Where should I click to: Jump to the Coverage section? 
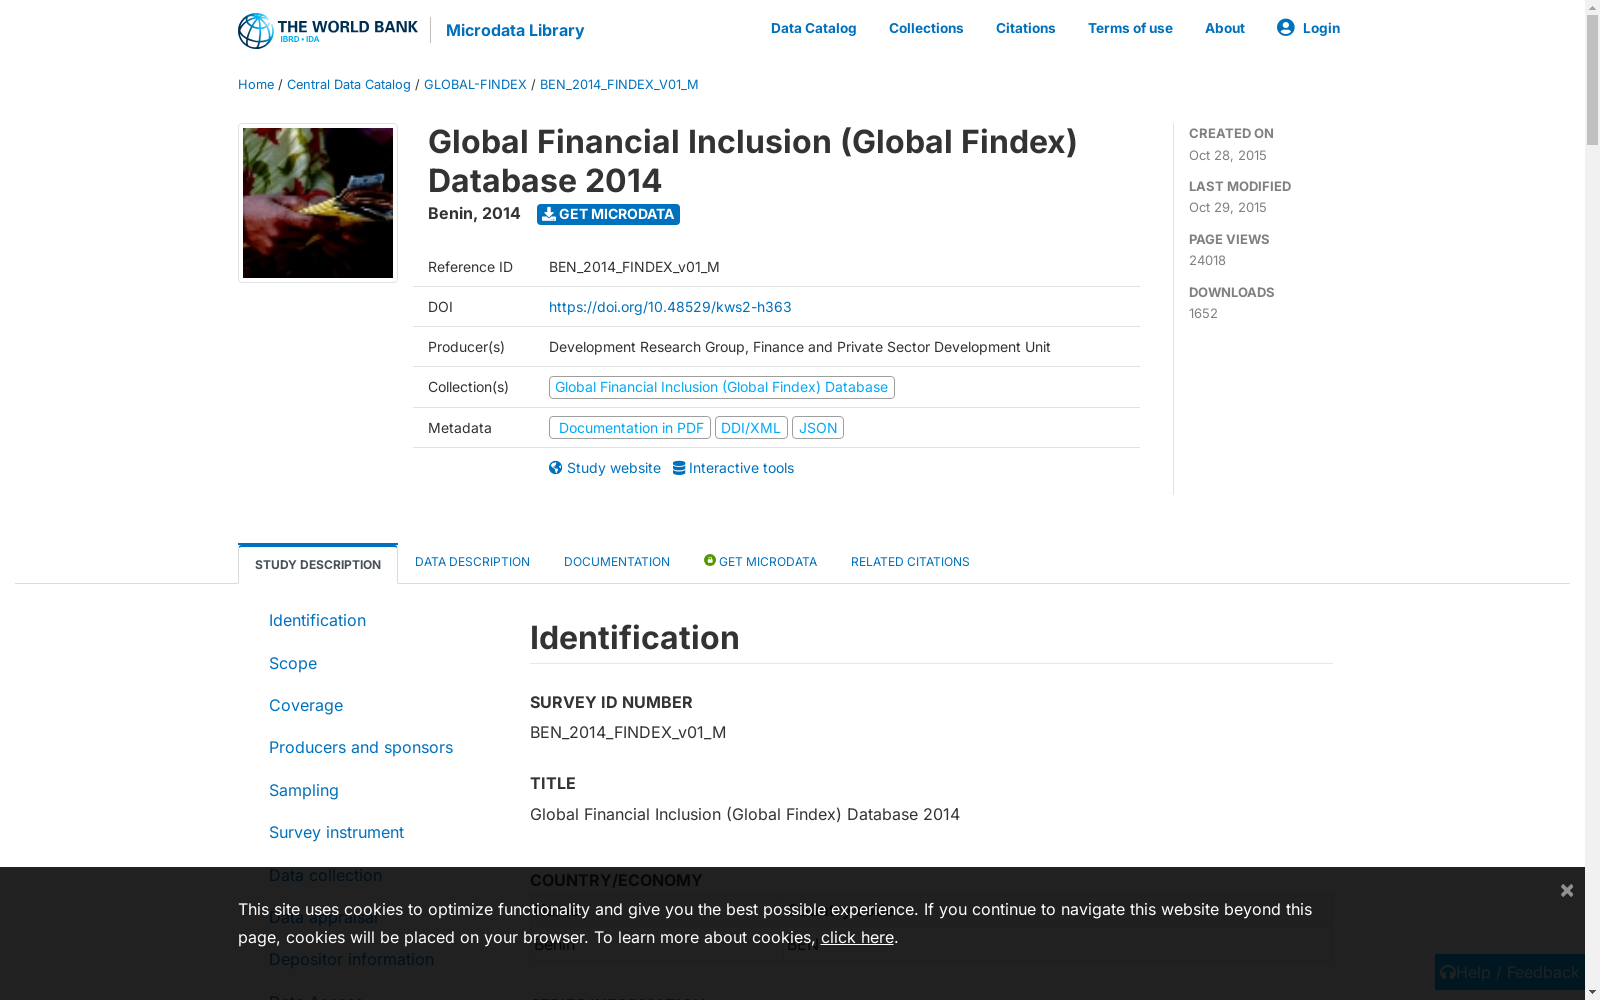pos(306,705)
